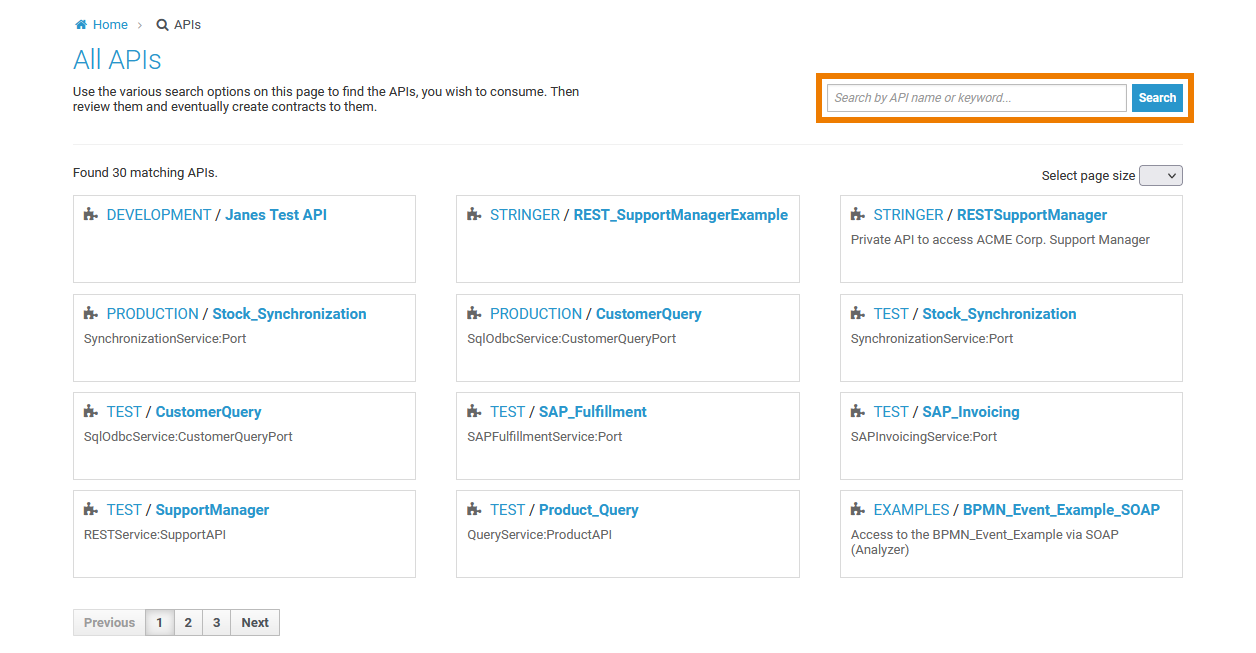The image size is (1256, 653).
Task: Open the TEST SupportManager API link
Action: tap(212, 510)
